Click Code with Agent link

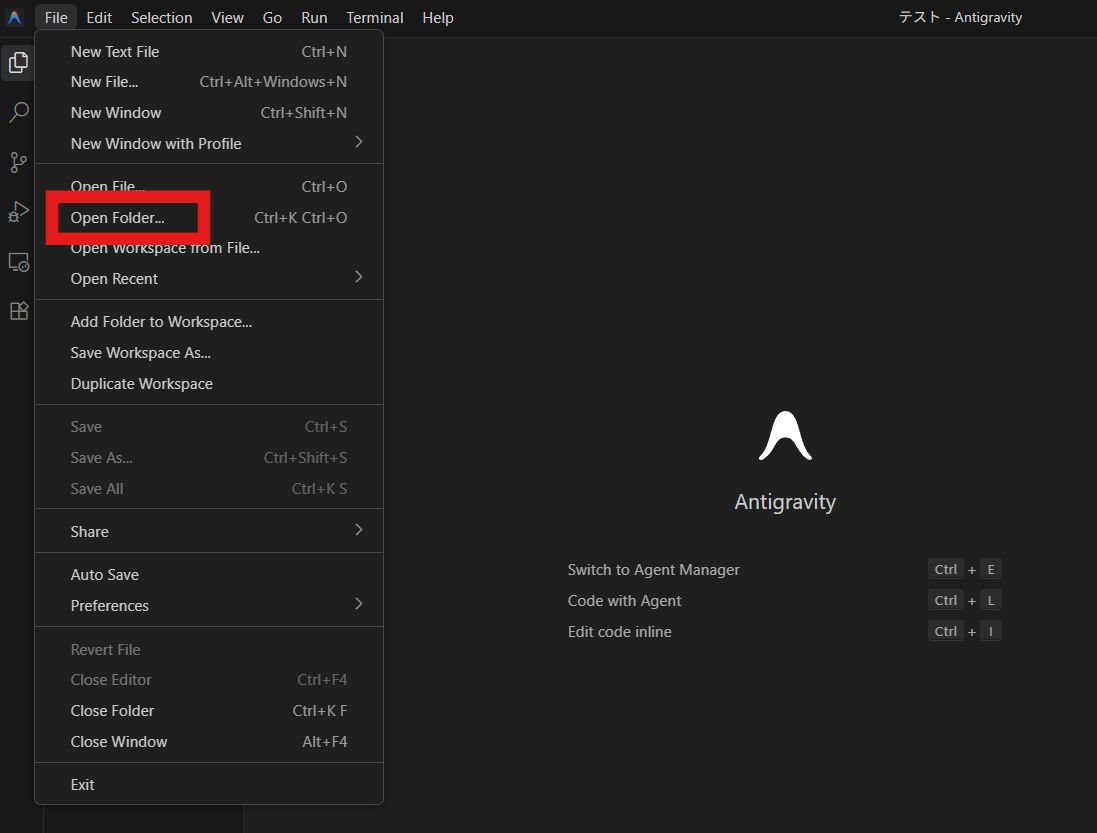click(x=624, y=600)
